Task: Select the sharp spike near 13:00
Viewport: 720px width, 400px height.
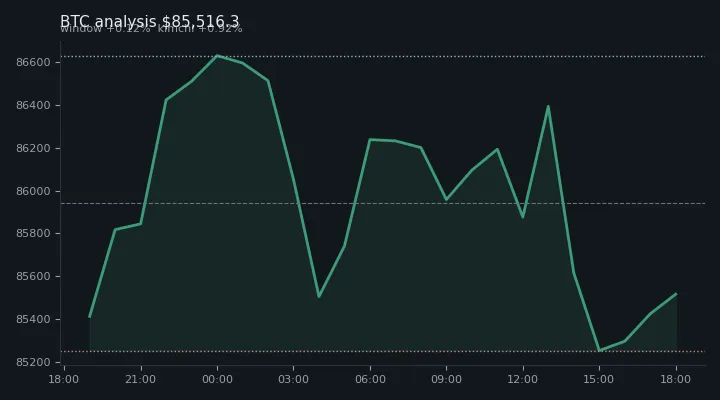Action: point(548,107)
